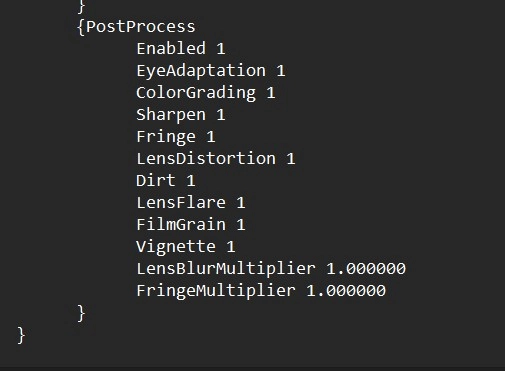Place cursor on Enabled 1 line

pos(181,49)
